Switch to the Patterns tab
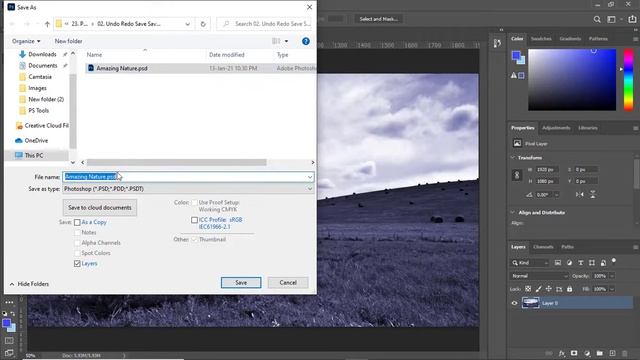Image resolution: width=640 pixels, height=360 pixels. pyautogui.click(x=598, y=39)
